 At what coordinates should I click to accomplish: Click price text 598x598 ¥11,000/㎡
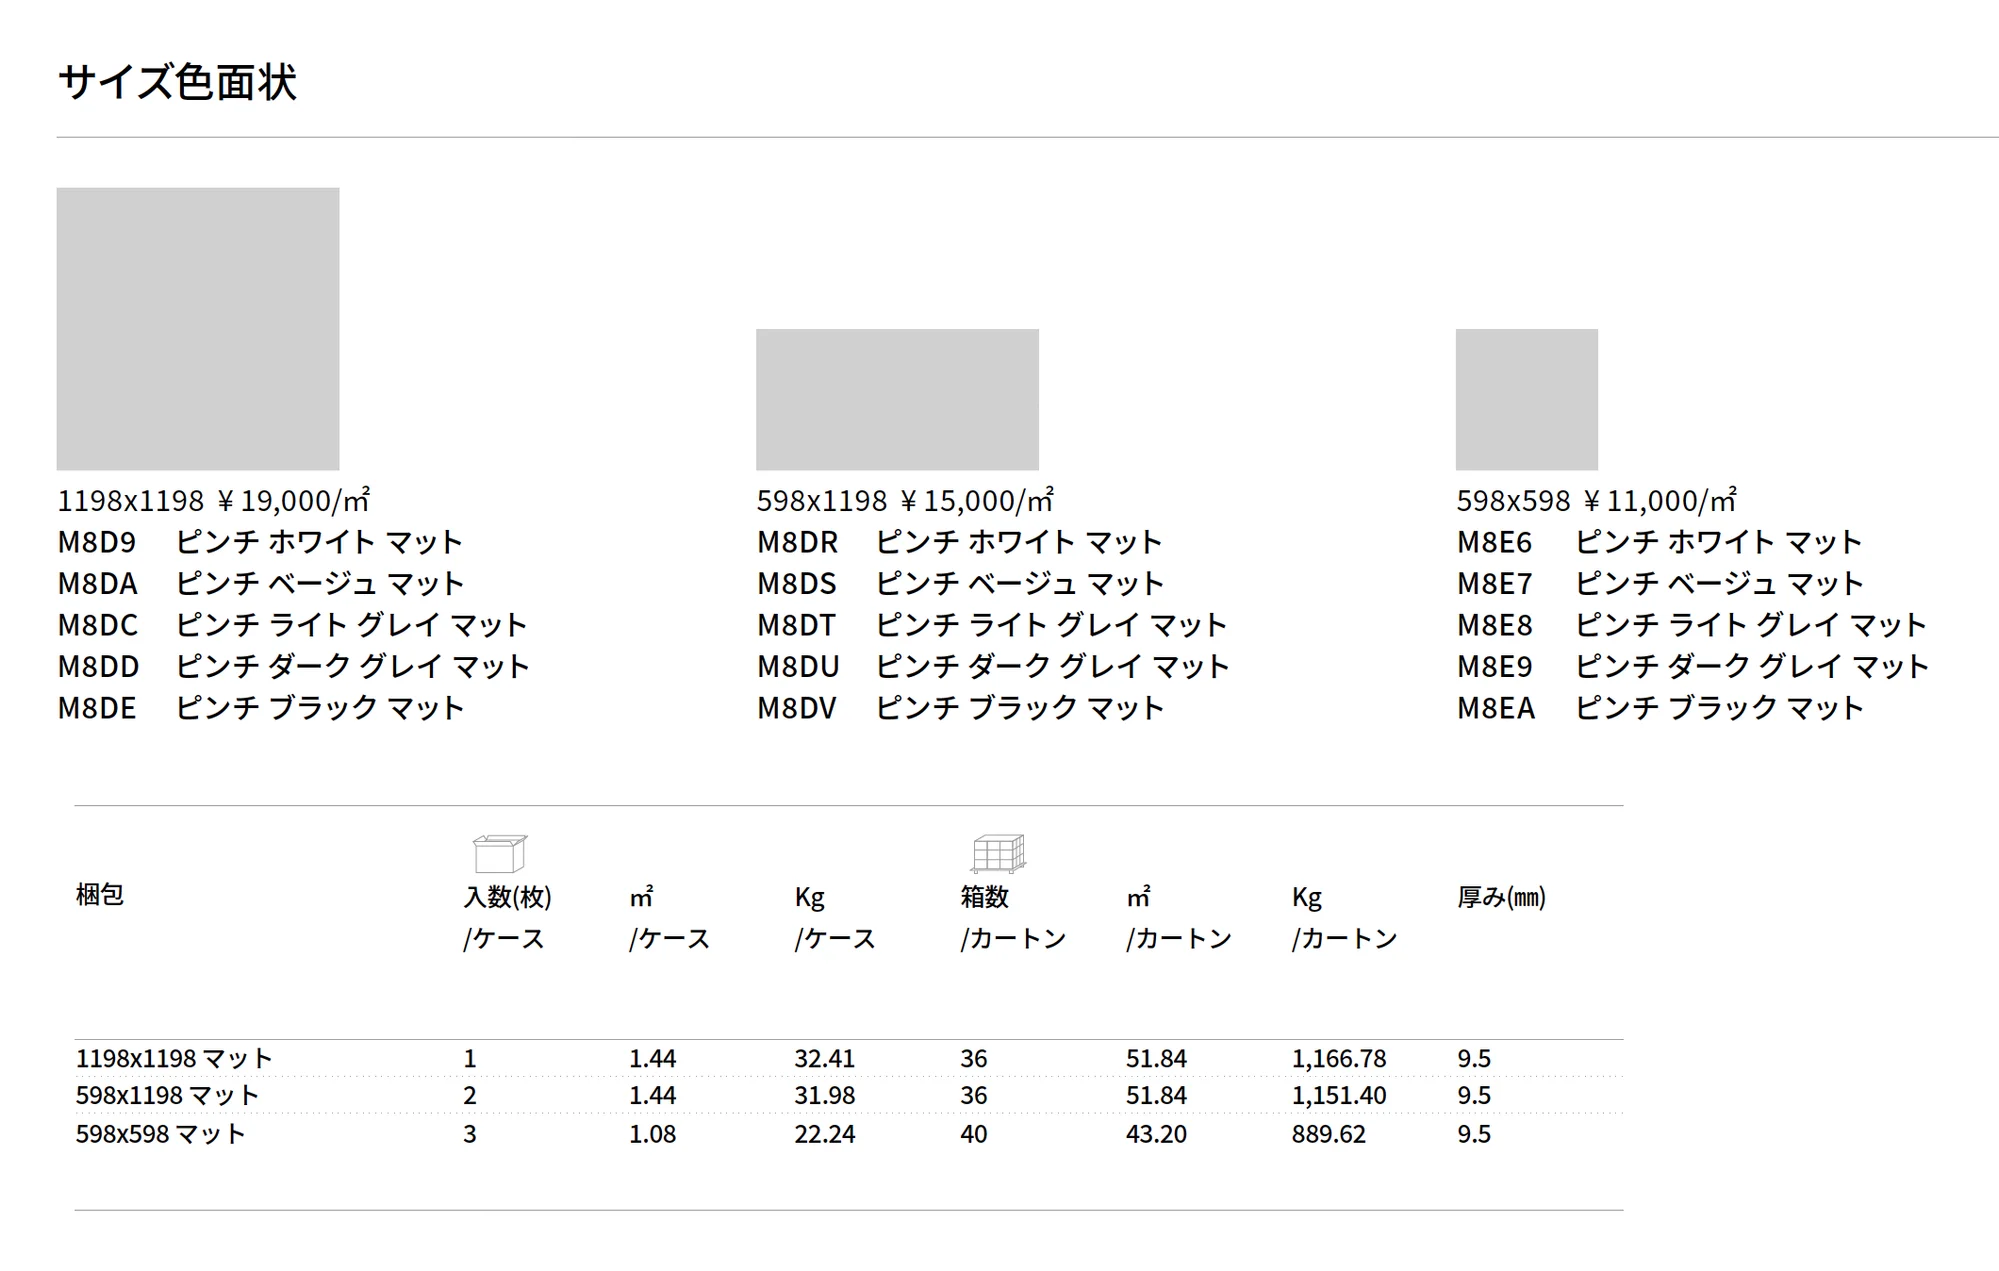pyautogui.click(x=1596, y=500)
